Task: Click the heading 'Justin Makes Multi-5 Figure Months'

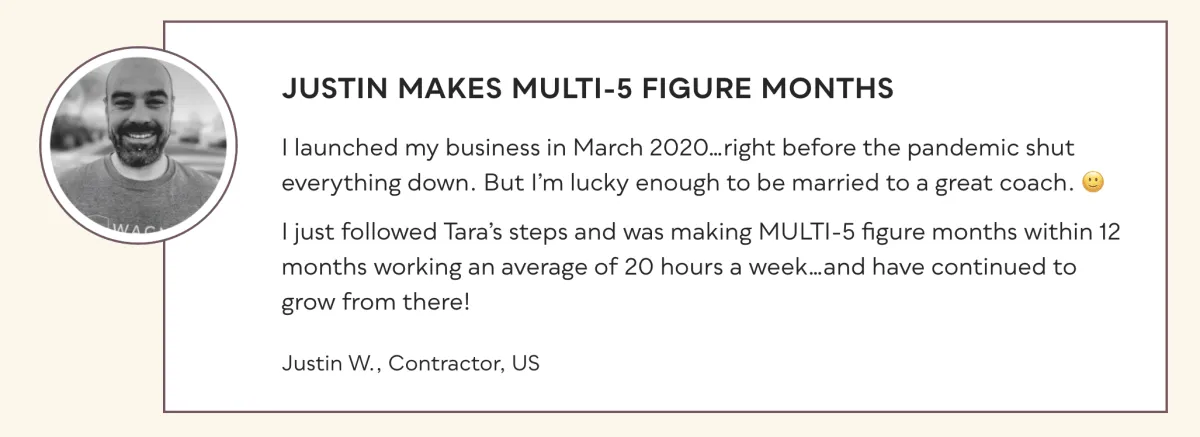Action: coord(587,89)
